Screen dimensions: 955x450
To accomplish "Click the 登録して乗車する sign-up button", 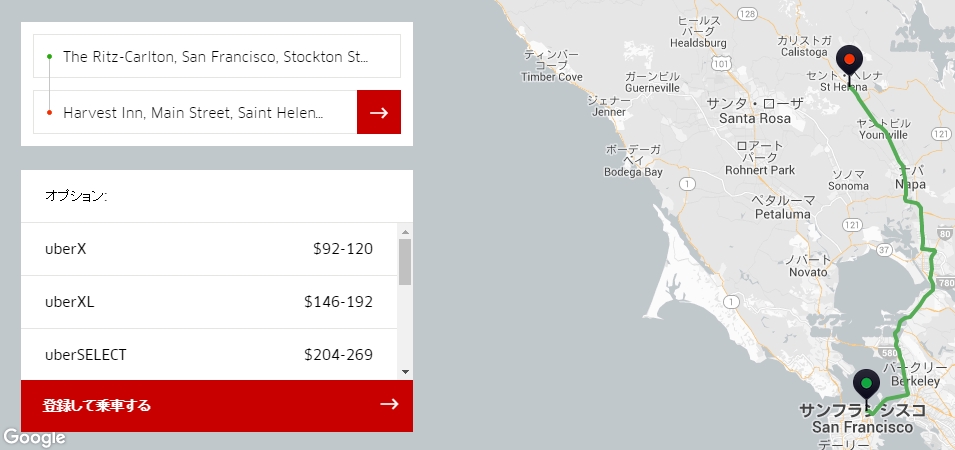I will [217, 406].
